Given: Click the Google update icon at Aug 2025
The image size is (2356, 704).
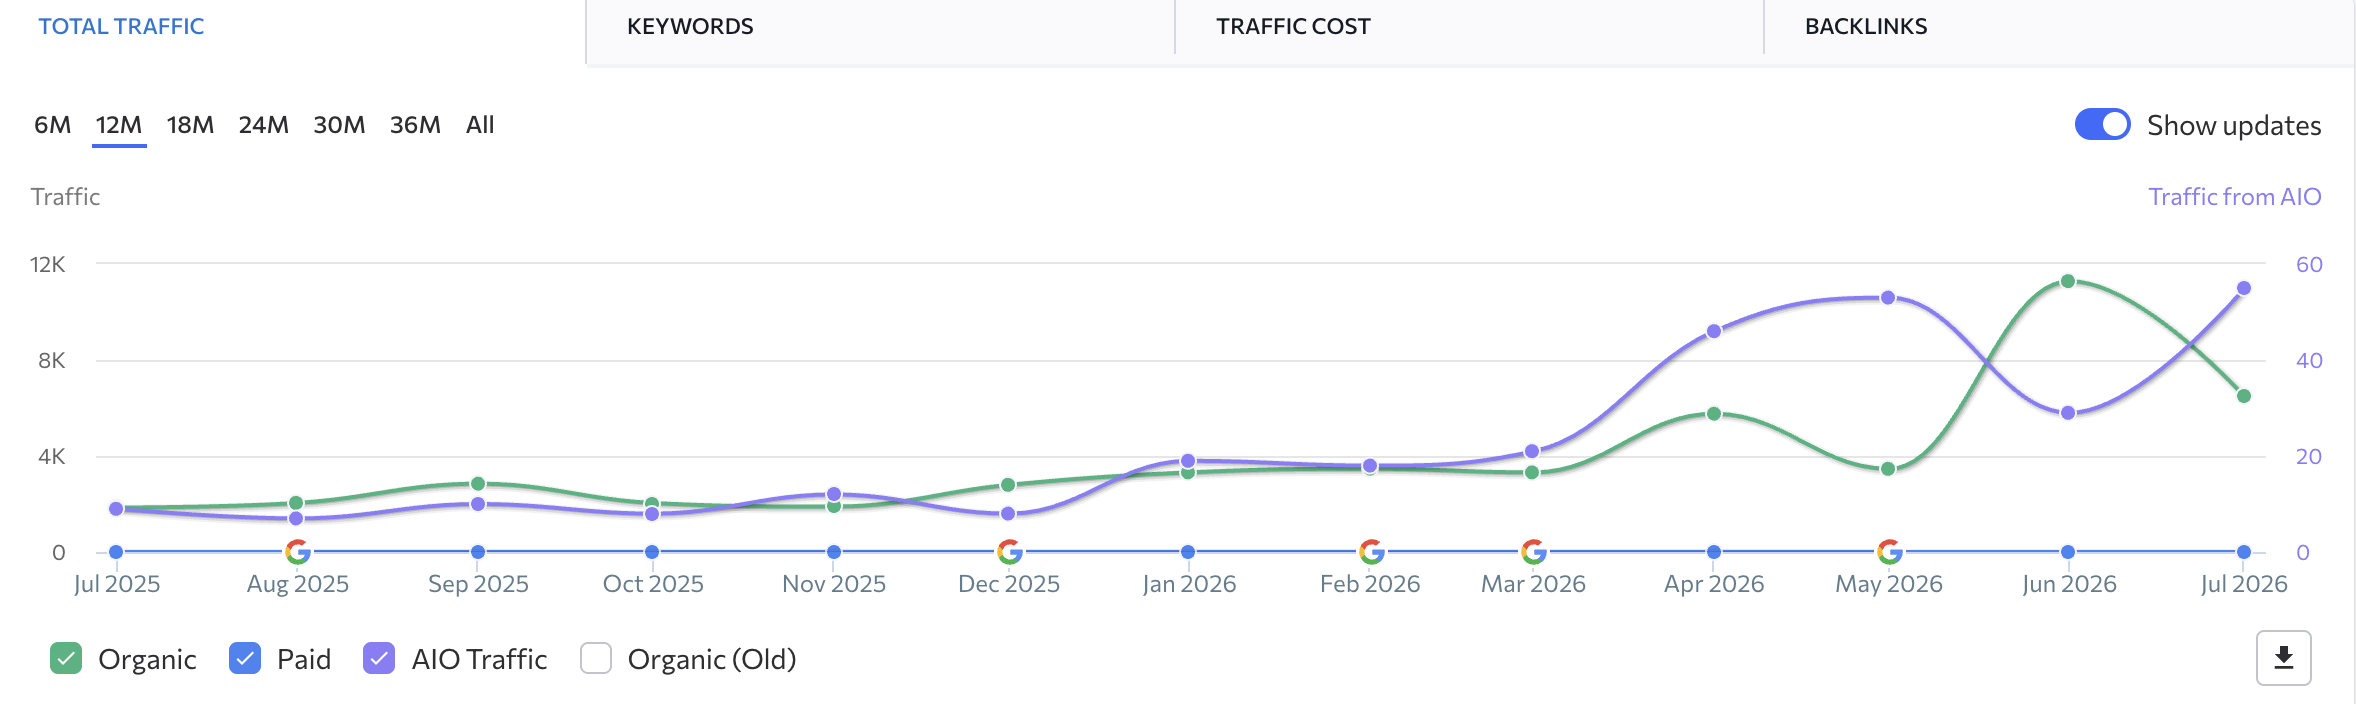Looking at the screenshot, I should pyautogui.click(x=297, y=552).
